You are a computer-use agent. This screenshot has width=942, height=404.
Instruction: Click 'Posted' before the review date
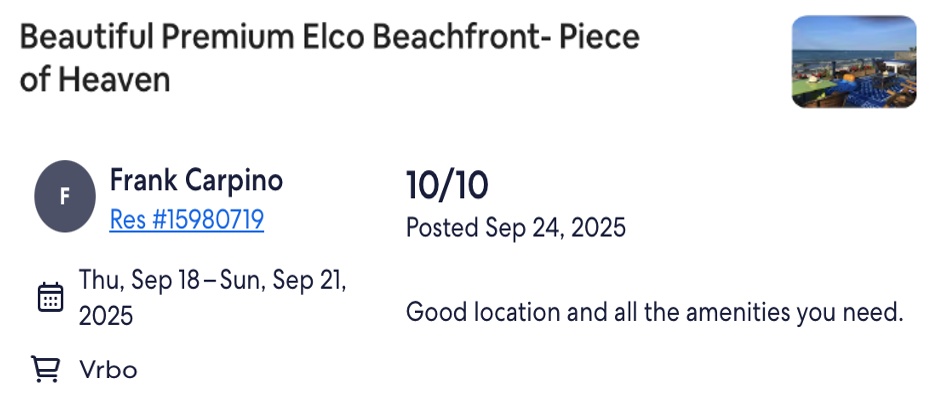(442, 228)
